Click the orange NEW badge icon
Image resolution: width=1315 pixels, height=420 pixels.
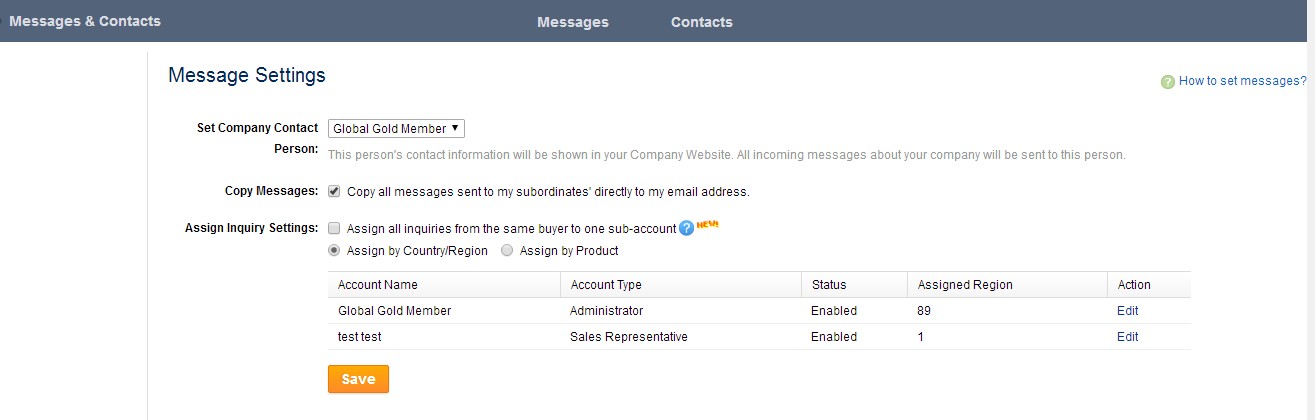(707, 224)
